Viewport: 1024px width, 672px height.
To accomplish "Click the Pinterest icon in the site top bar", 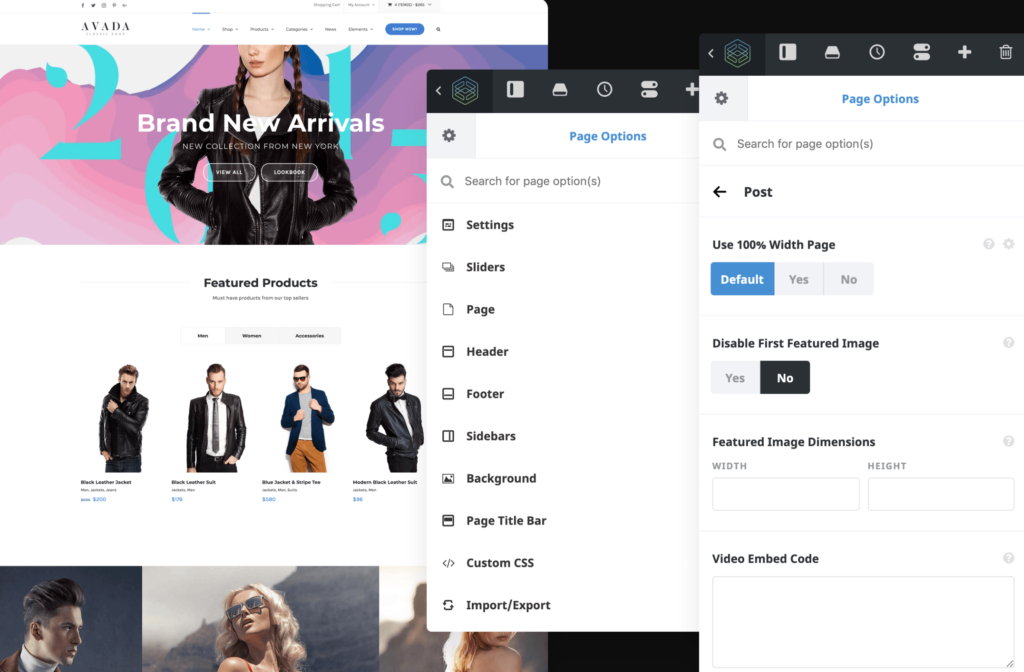I will [114, 5].
